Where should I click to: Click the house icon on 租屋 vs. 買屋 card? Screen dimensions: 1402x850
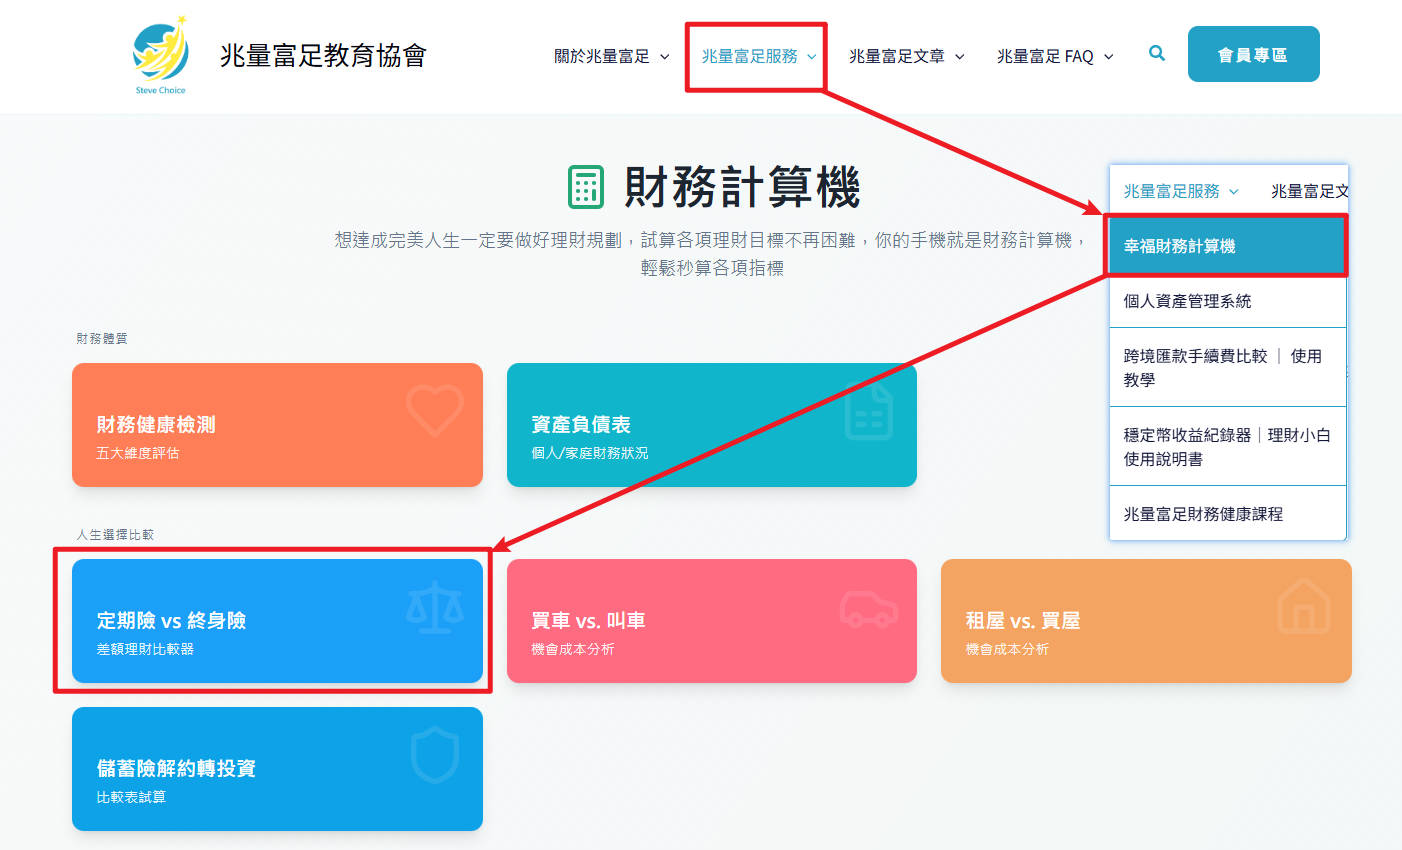coord(1304,605)
